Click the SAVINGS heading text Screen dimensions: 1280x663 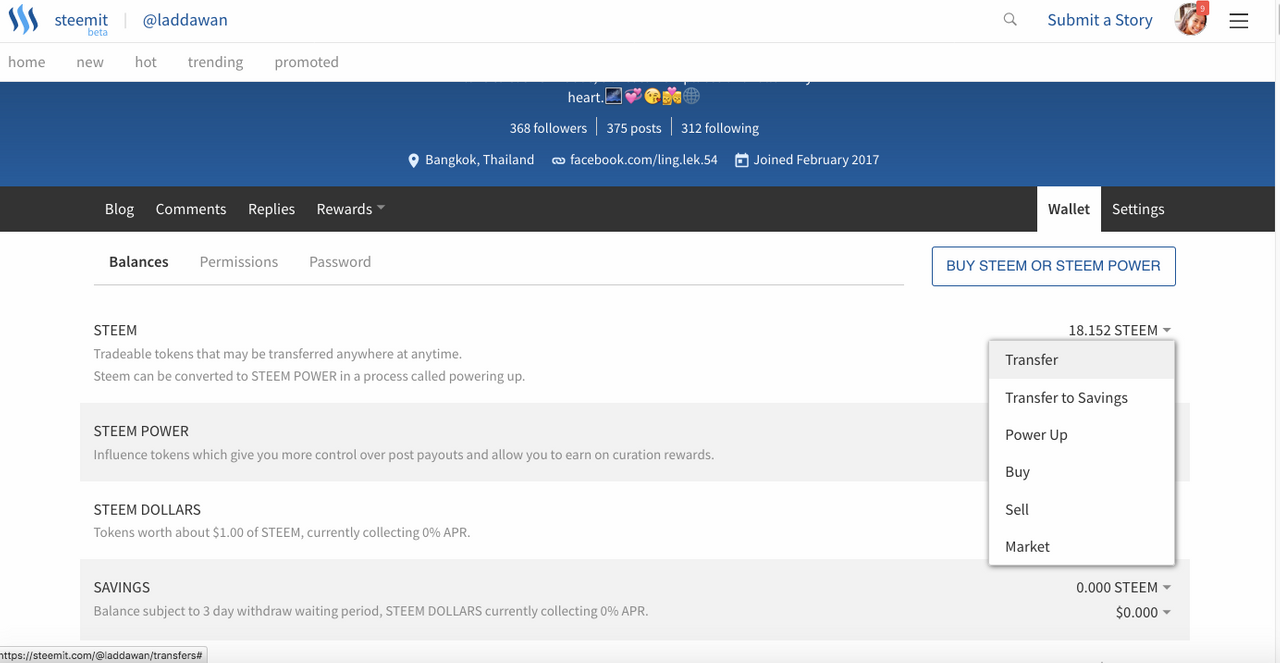pyautogui.click(x=122, y=587)
